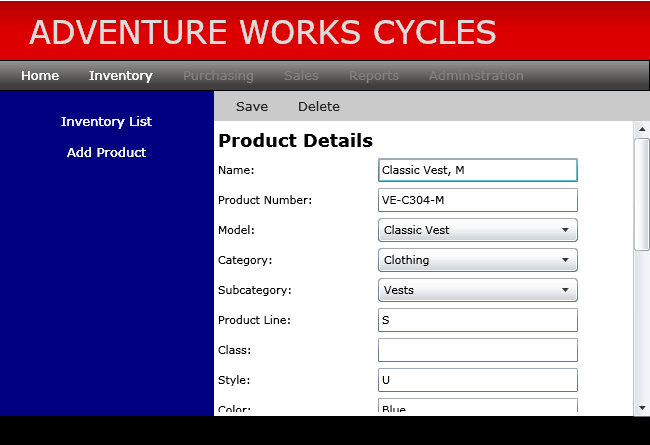Select the disabled Purchasing menu item

218,75
